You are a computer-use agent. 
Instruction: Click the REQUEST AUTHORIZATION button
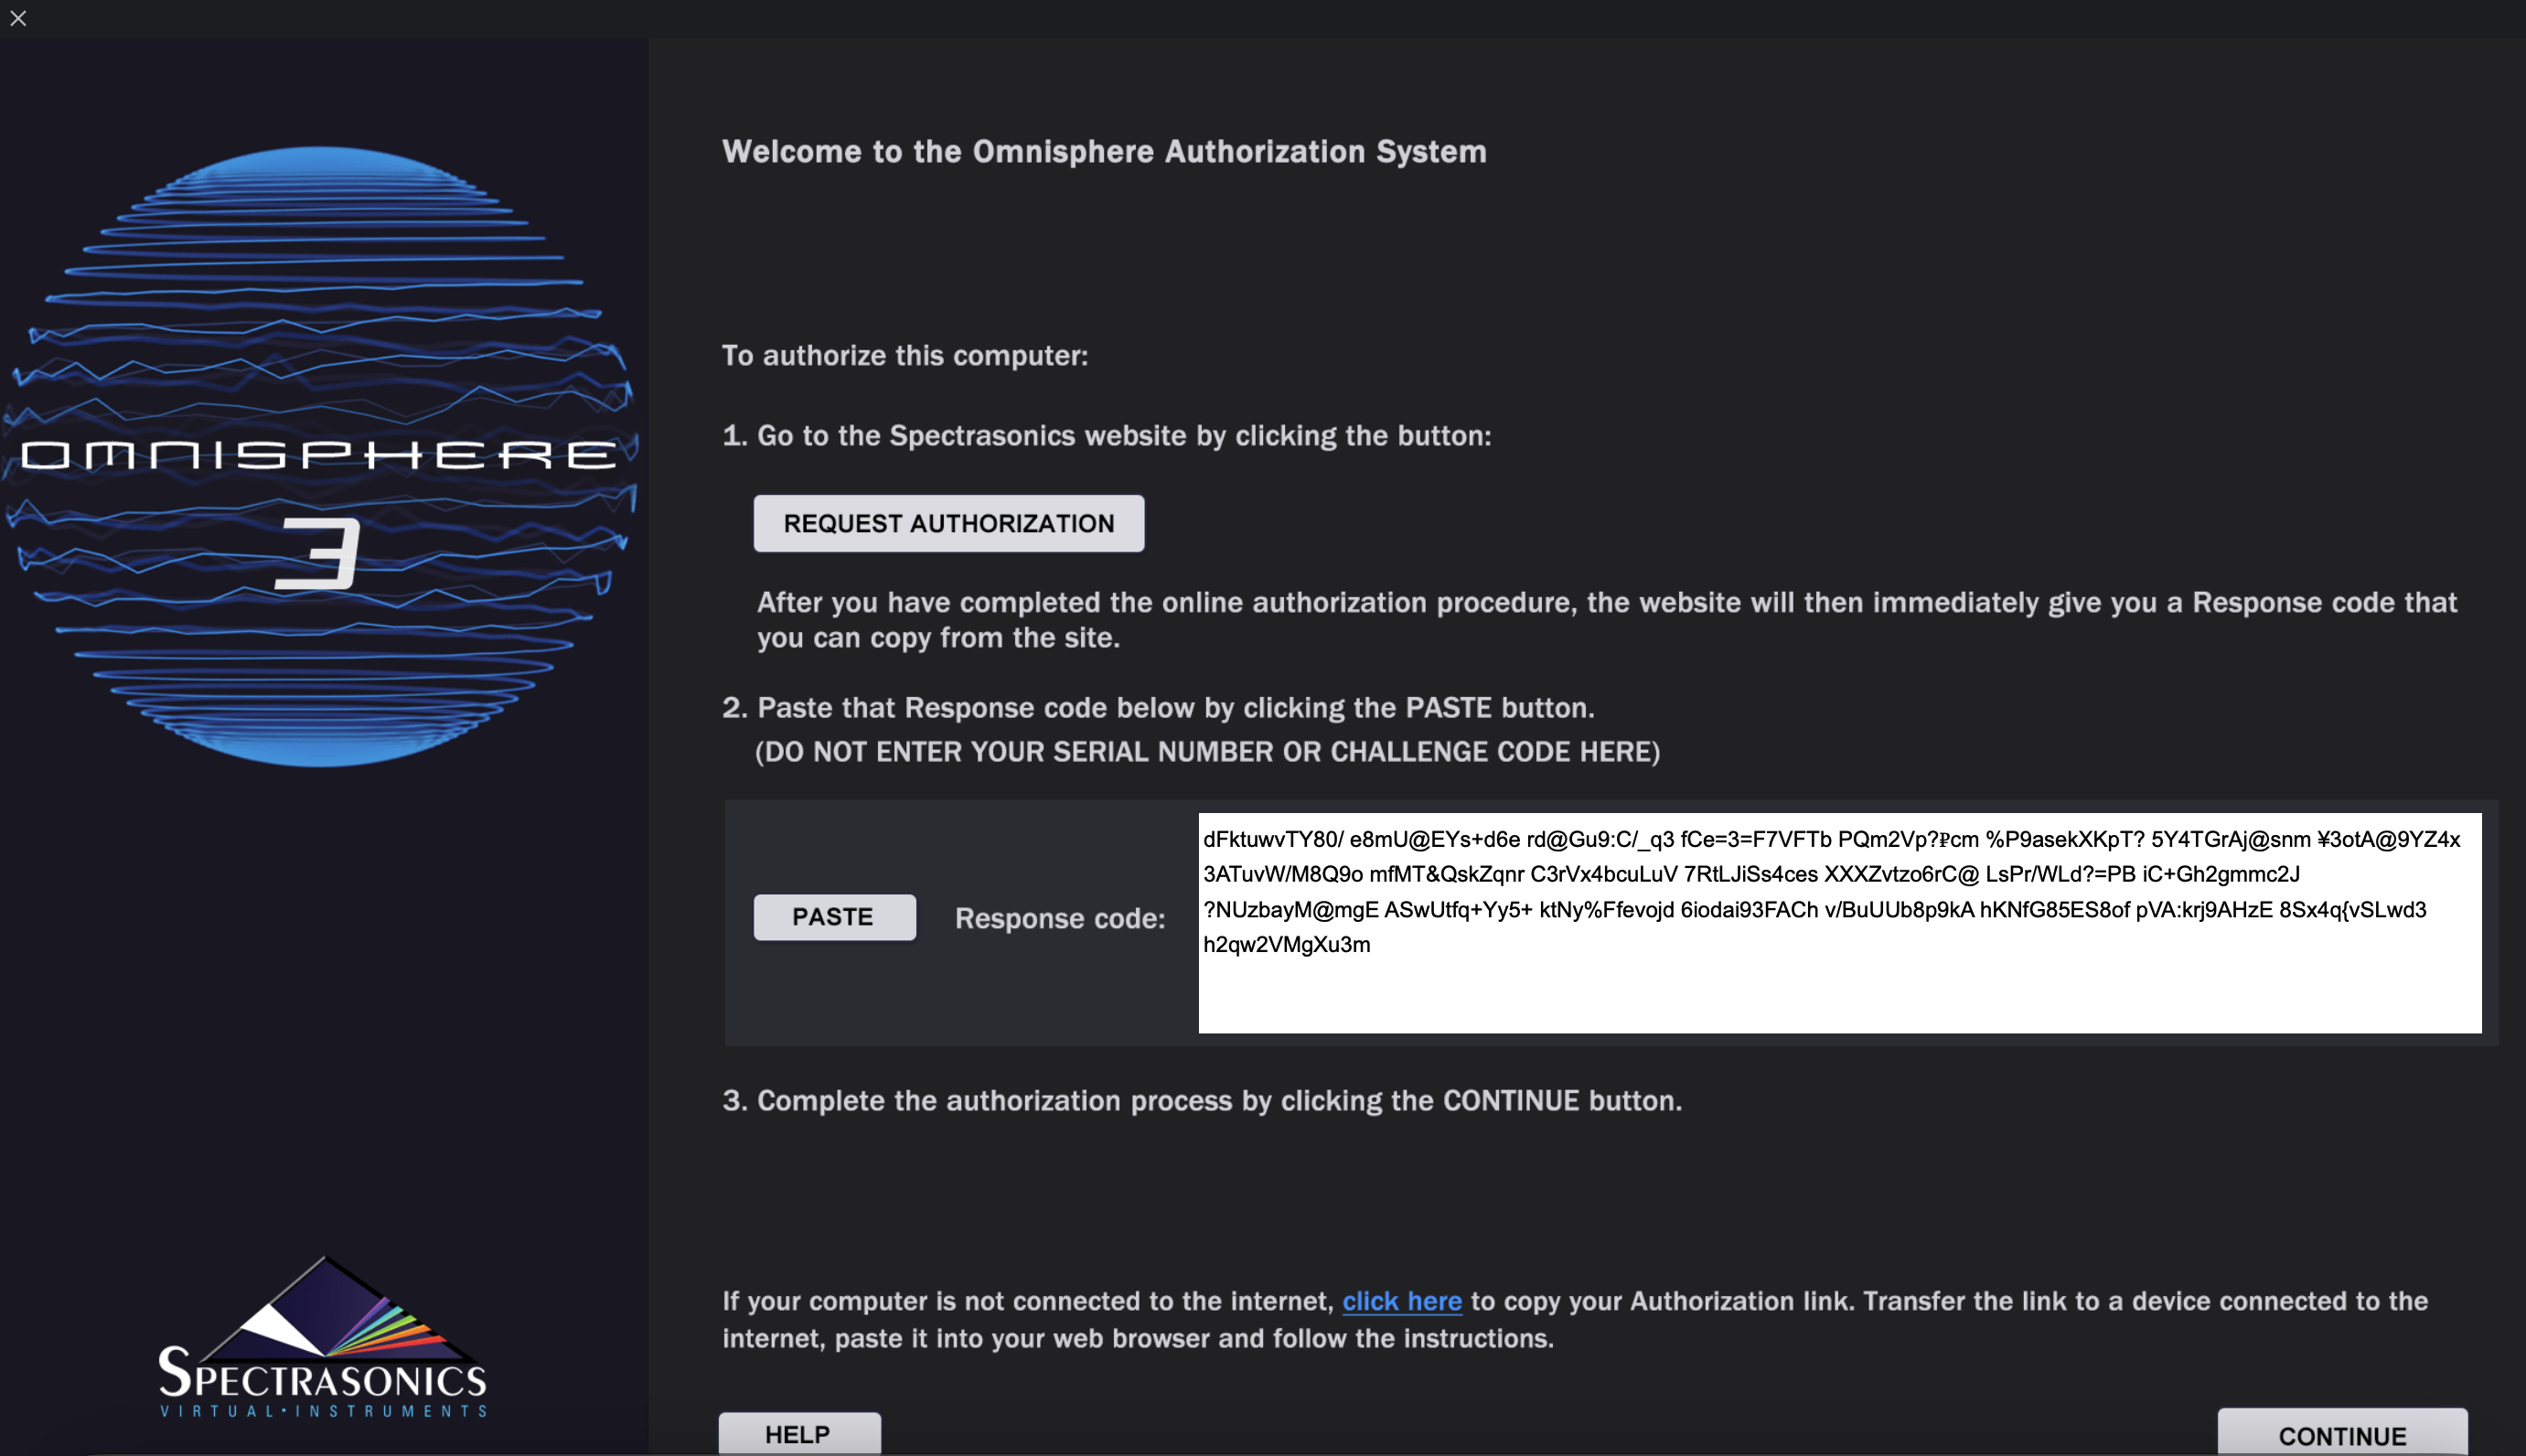tap(948, 523)
